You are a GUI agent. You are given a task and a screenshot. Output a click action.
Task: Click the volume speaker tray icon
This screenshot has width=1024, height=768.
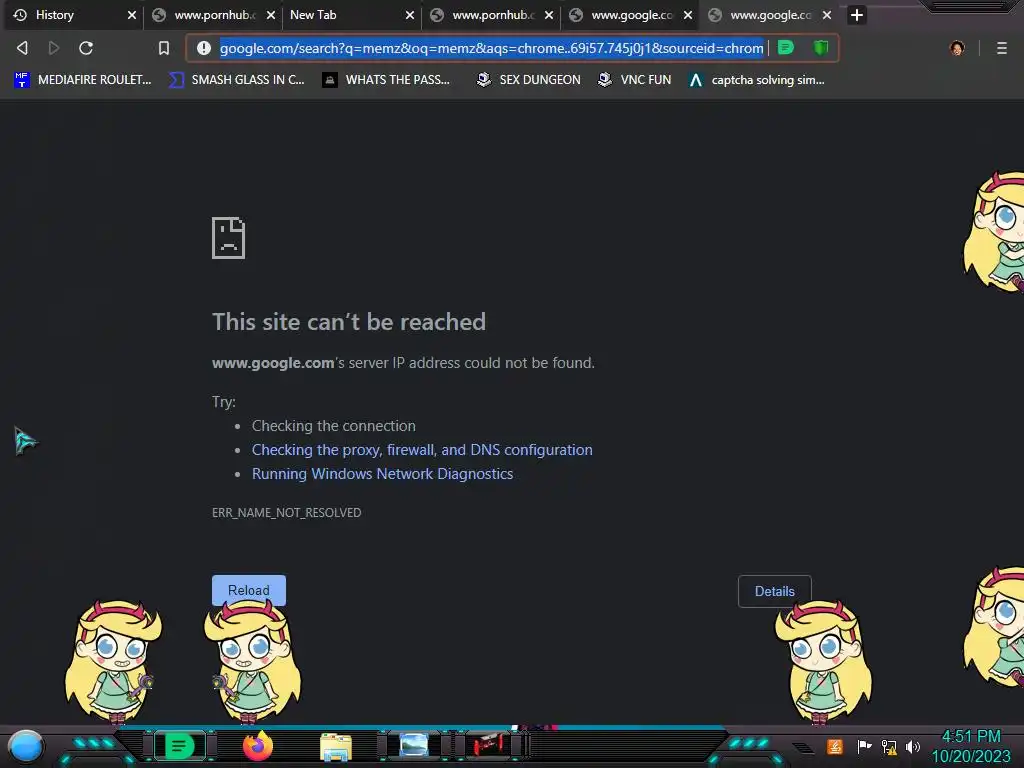tap(913, 746)
